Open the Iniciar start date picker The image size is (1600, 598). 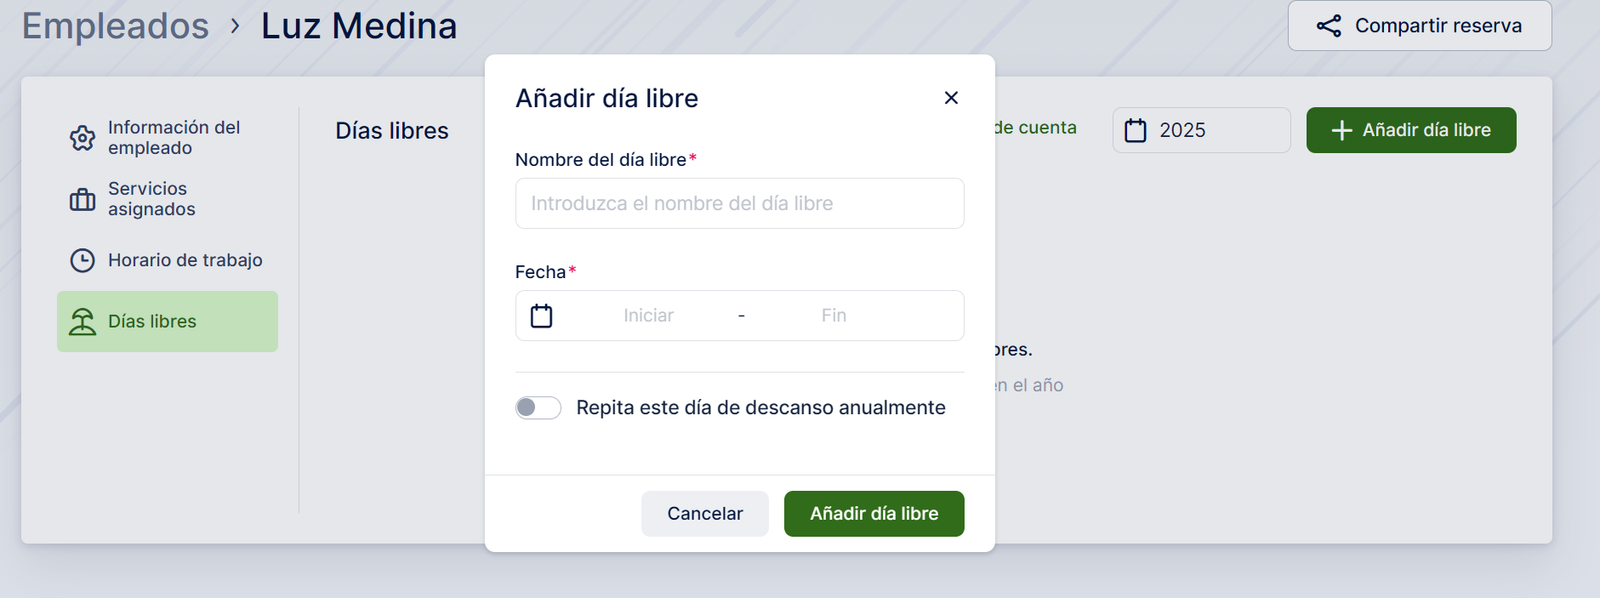coord(648,316)
